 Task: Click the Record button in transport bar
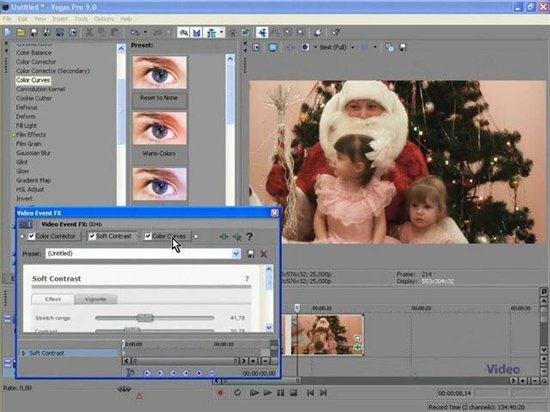220,393
